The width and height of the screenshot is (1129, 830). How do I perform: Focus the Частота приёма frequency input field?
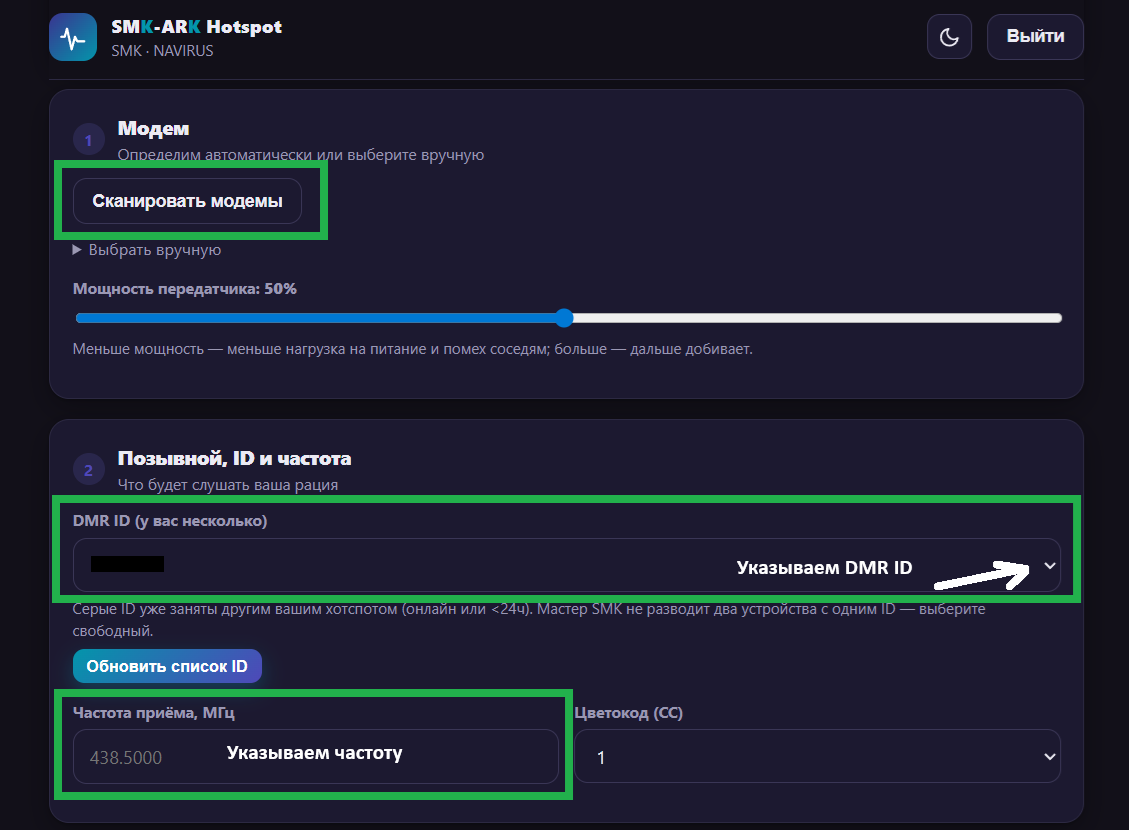click(x=316, y=757)
